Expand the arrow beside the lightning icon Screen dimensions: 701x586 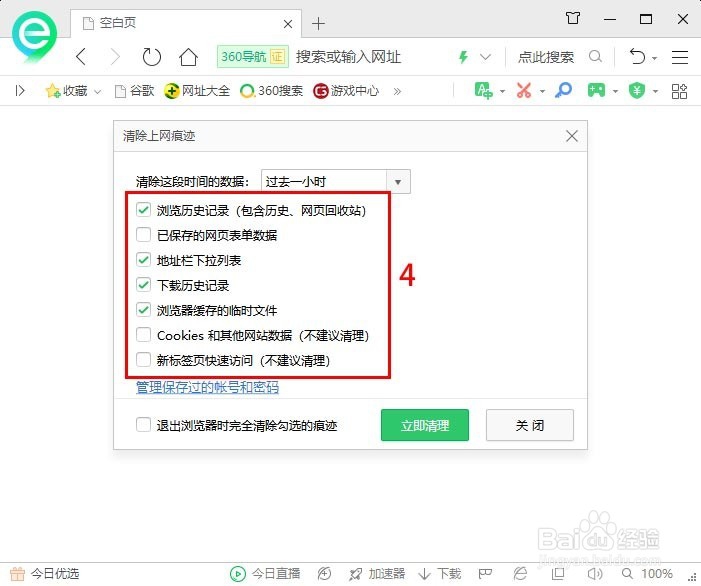(x=486, y=57)
